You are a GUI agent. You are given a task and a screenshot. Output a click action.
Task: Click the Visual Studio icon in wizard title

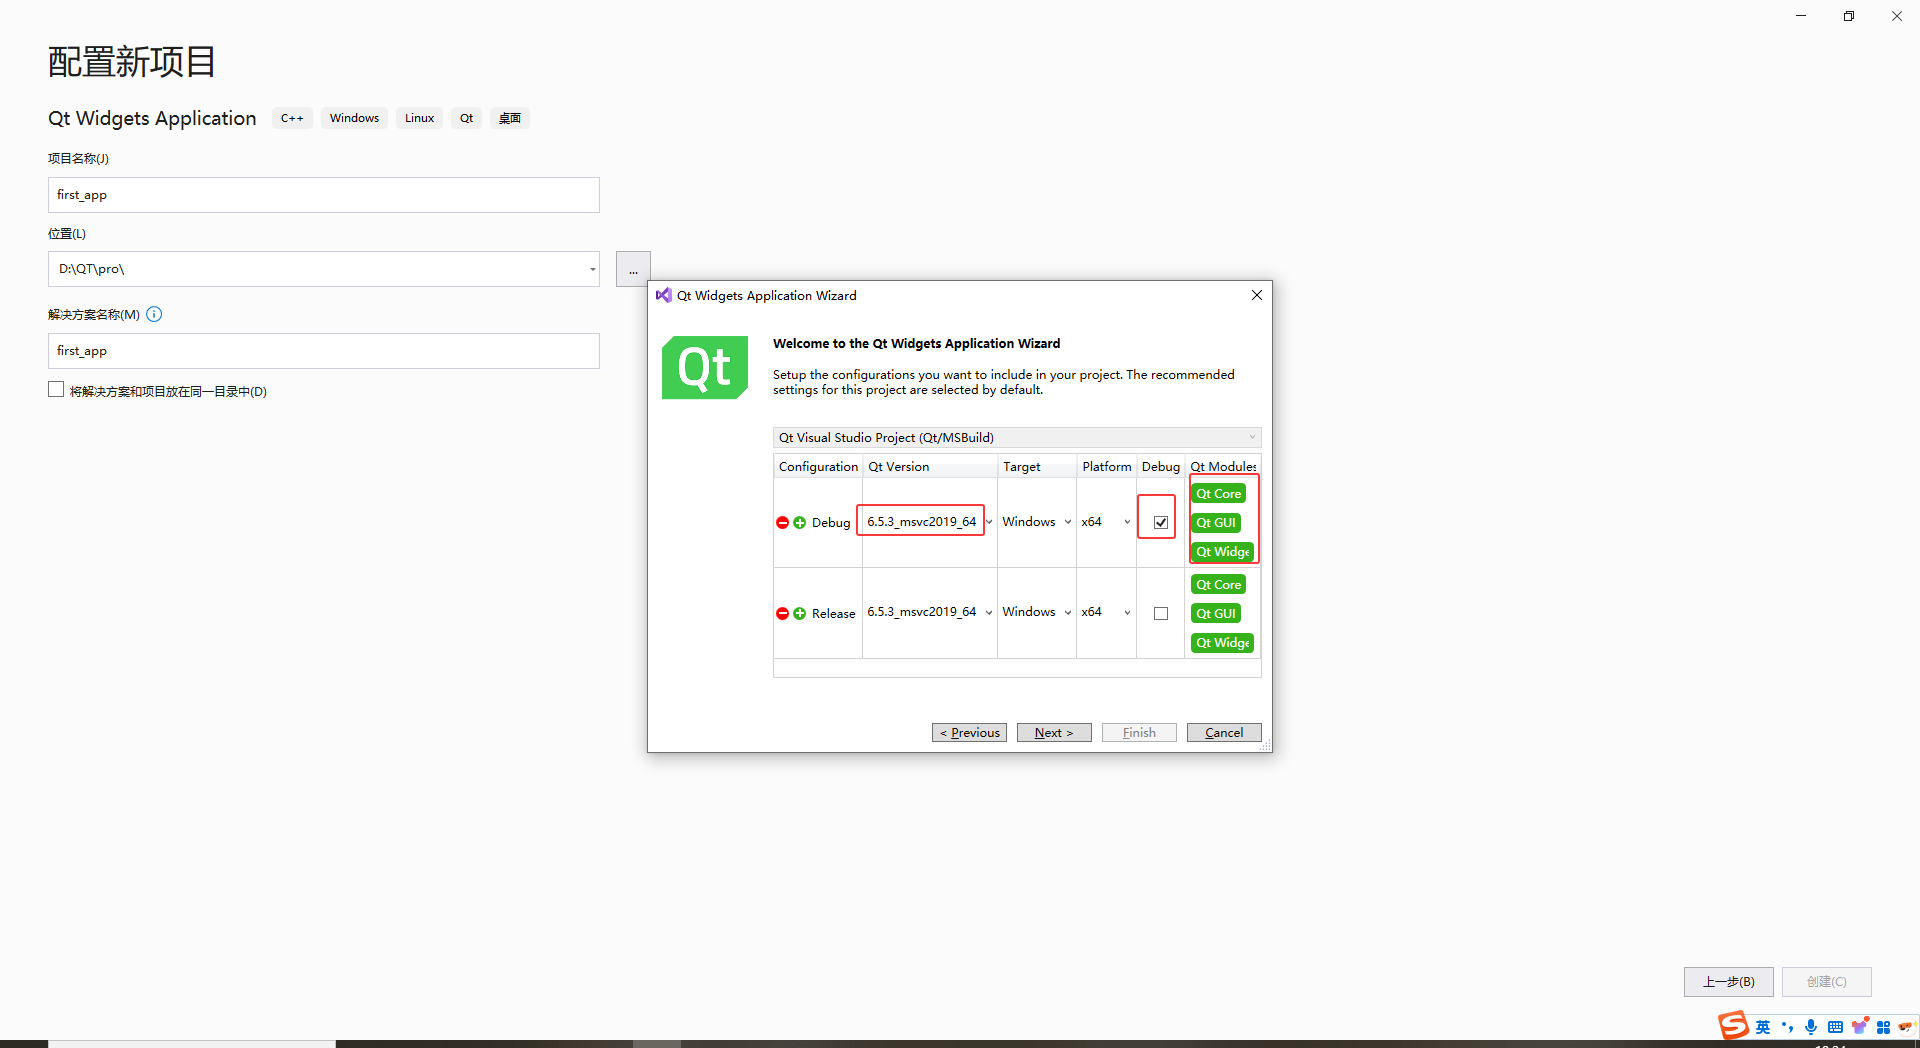(663, 296)
